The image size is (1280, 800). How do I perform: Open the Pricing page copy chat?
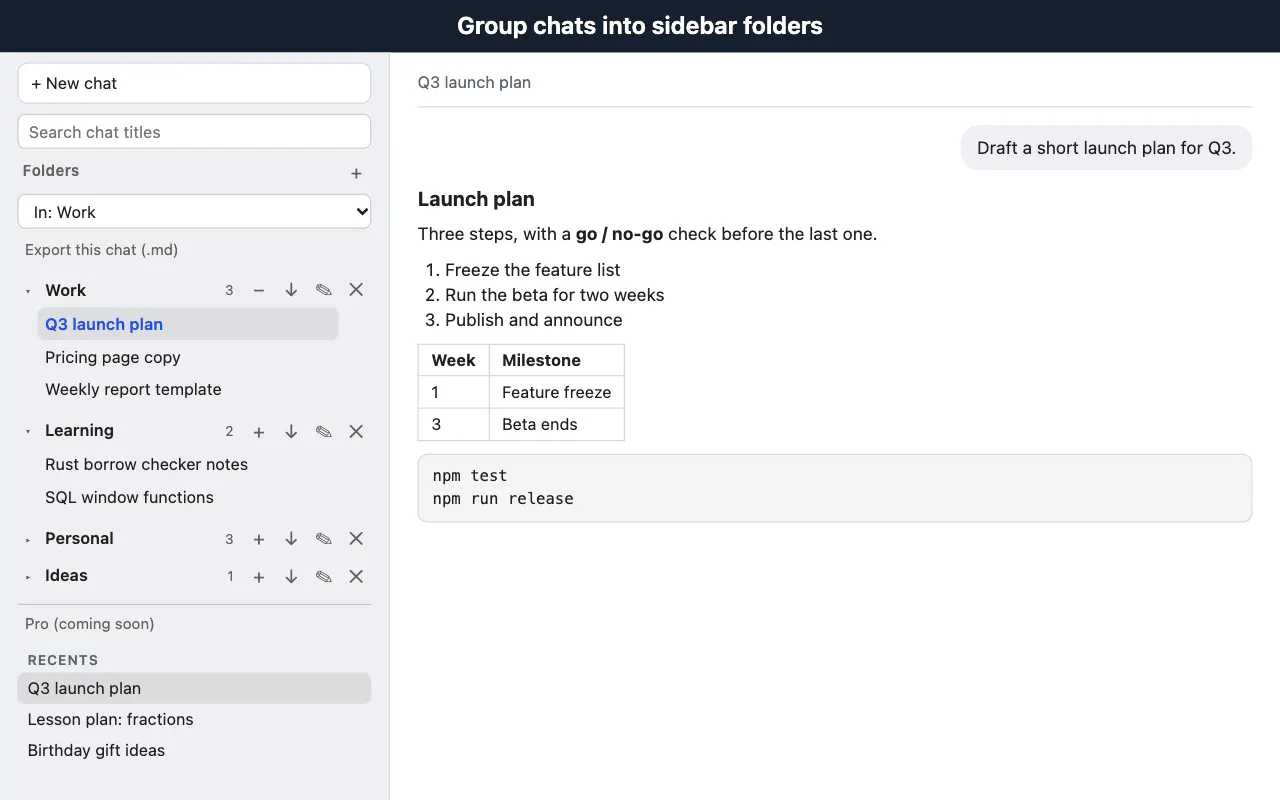click(x=113, y=357)
